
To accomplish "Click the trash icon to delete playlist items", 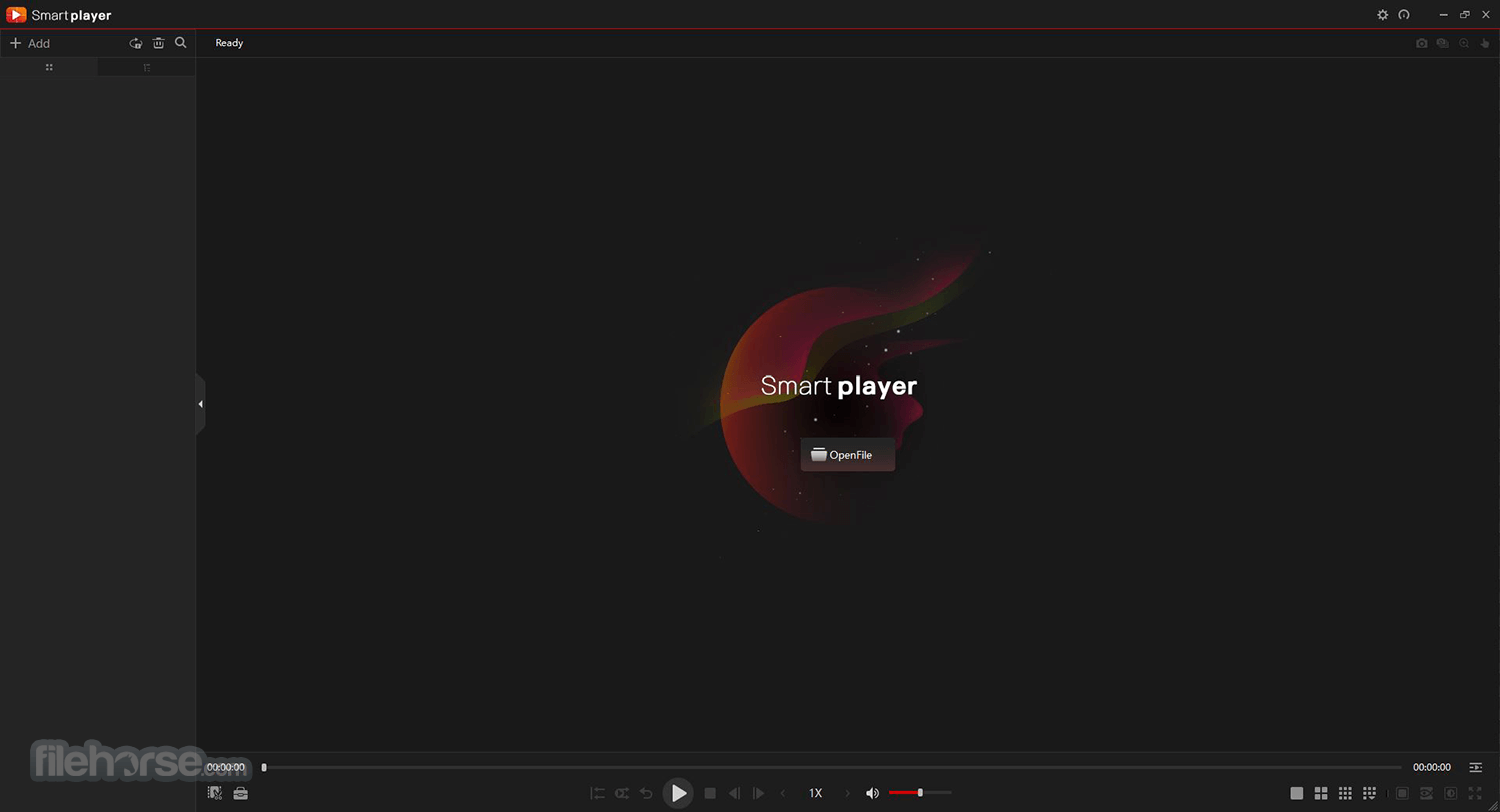I will [158, 43].
